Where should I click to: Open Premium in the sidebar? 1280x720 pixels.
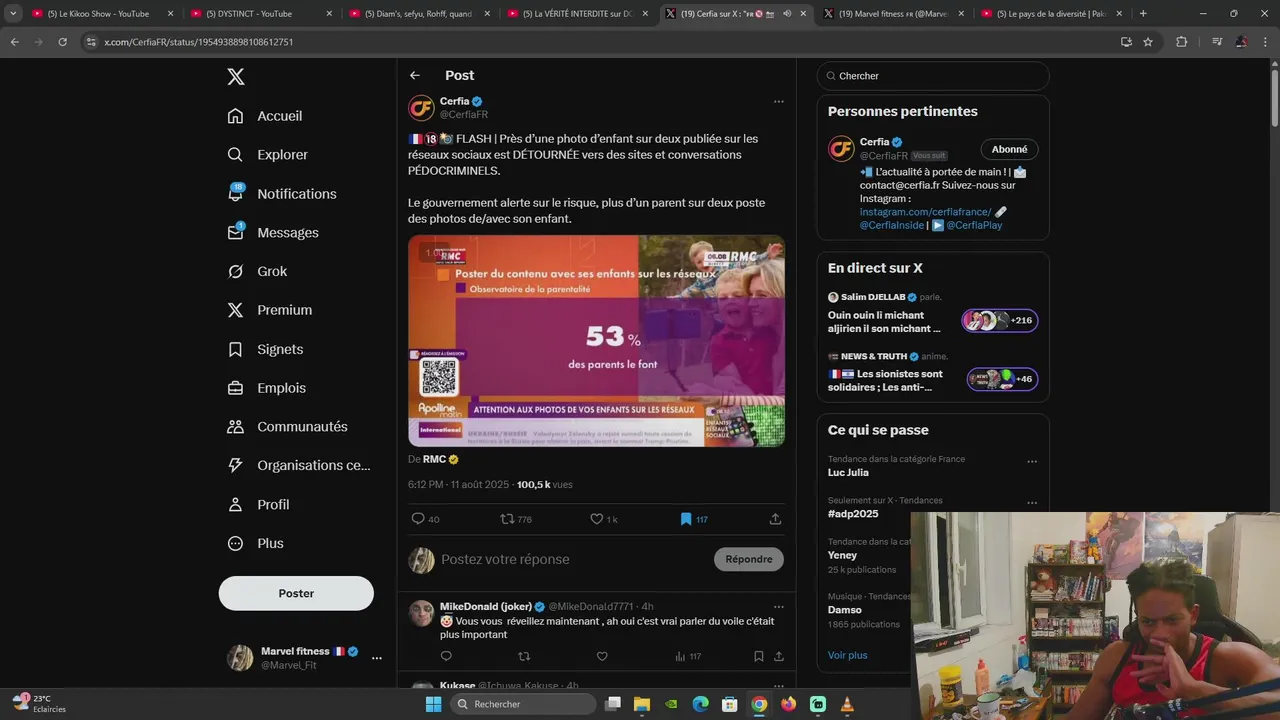tap(270, 310)
